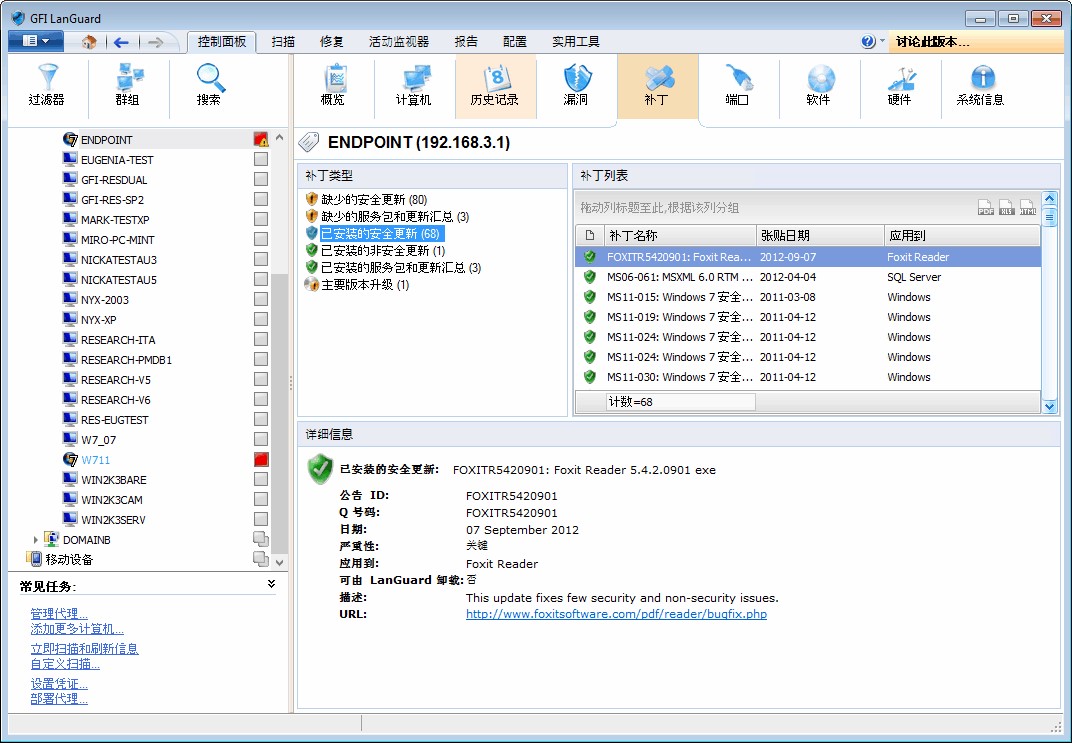Switch to the 报告 tab
This screenshot has height=743, width=1072.
[466, 42]
